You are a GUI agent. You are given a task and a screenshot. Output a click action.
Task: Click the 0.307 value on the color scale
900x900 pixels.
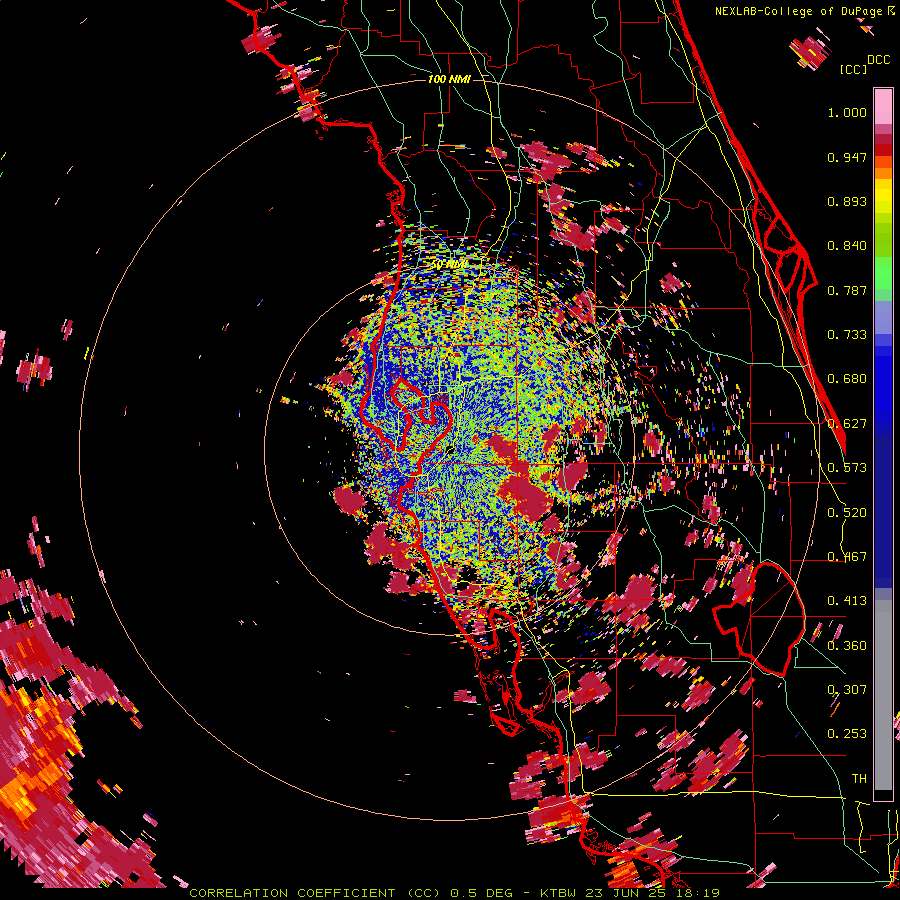click(x=847, y=690)
